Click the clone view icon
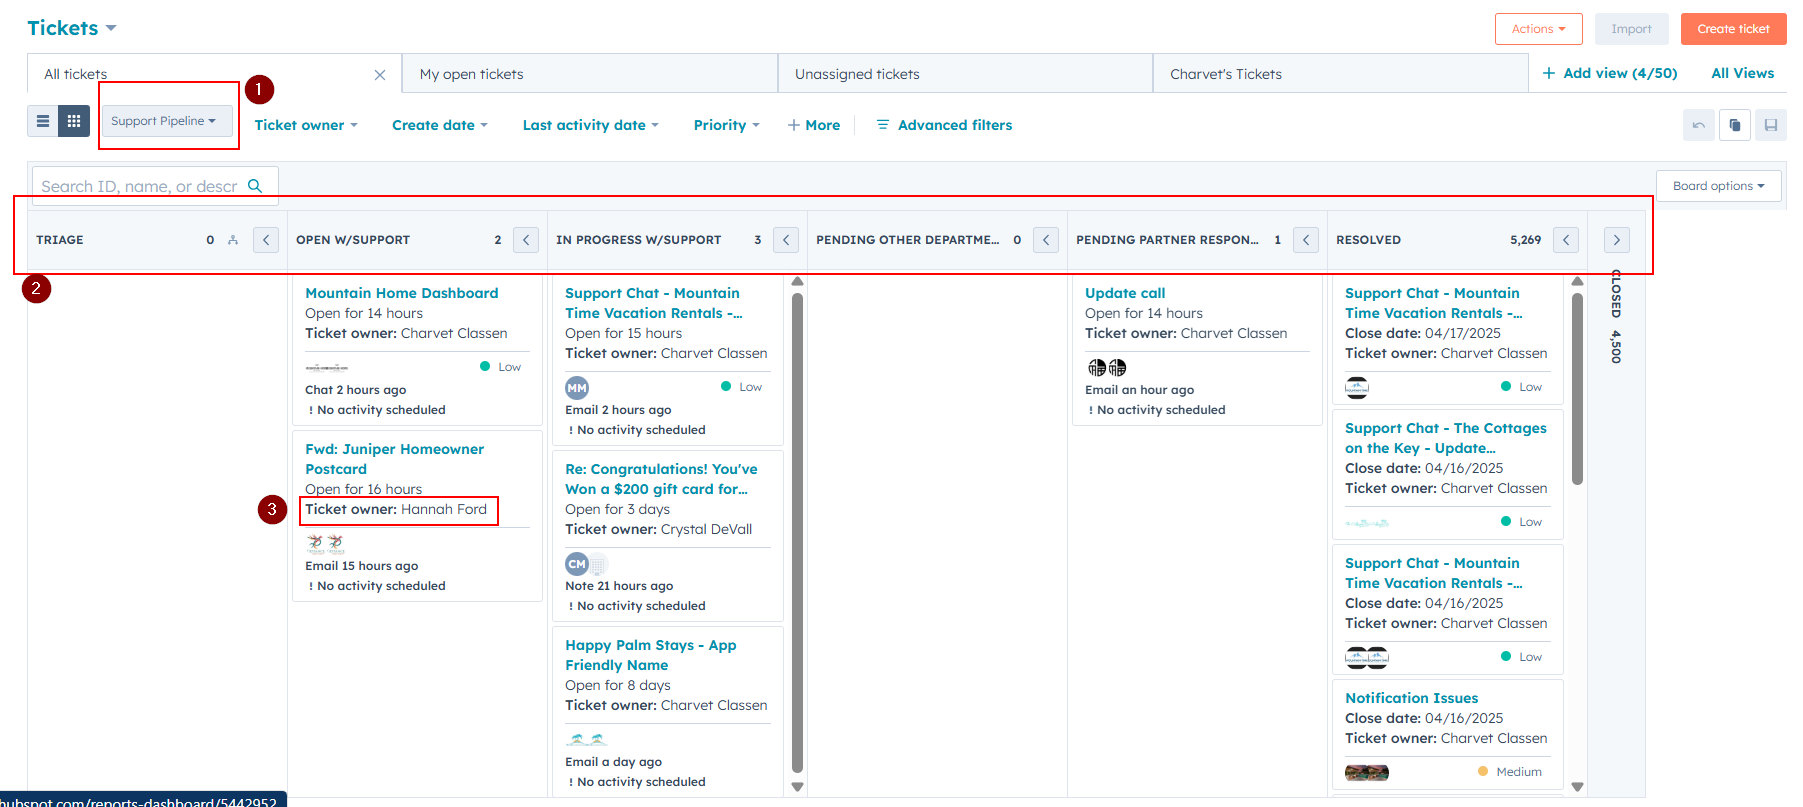 1735,125
